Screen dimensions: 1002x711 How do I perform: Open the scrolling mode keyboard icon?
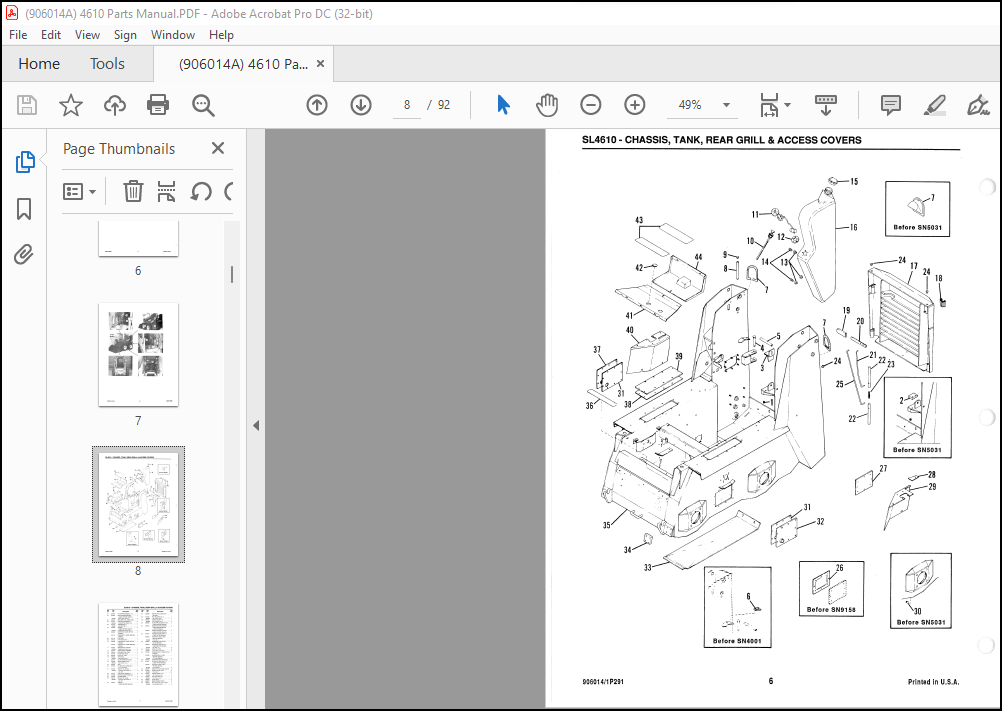[x=826, y=105]
